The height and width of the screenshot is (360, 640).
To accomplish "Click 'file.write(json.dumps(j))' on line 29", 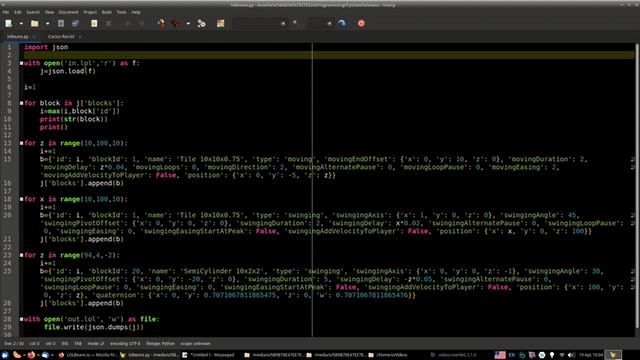I will 94,327.
